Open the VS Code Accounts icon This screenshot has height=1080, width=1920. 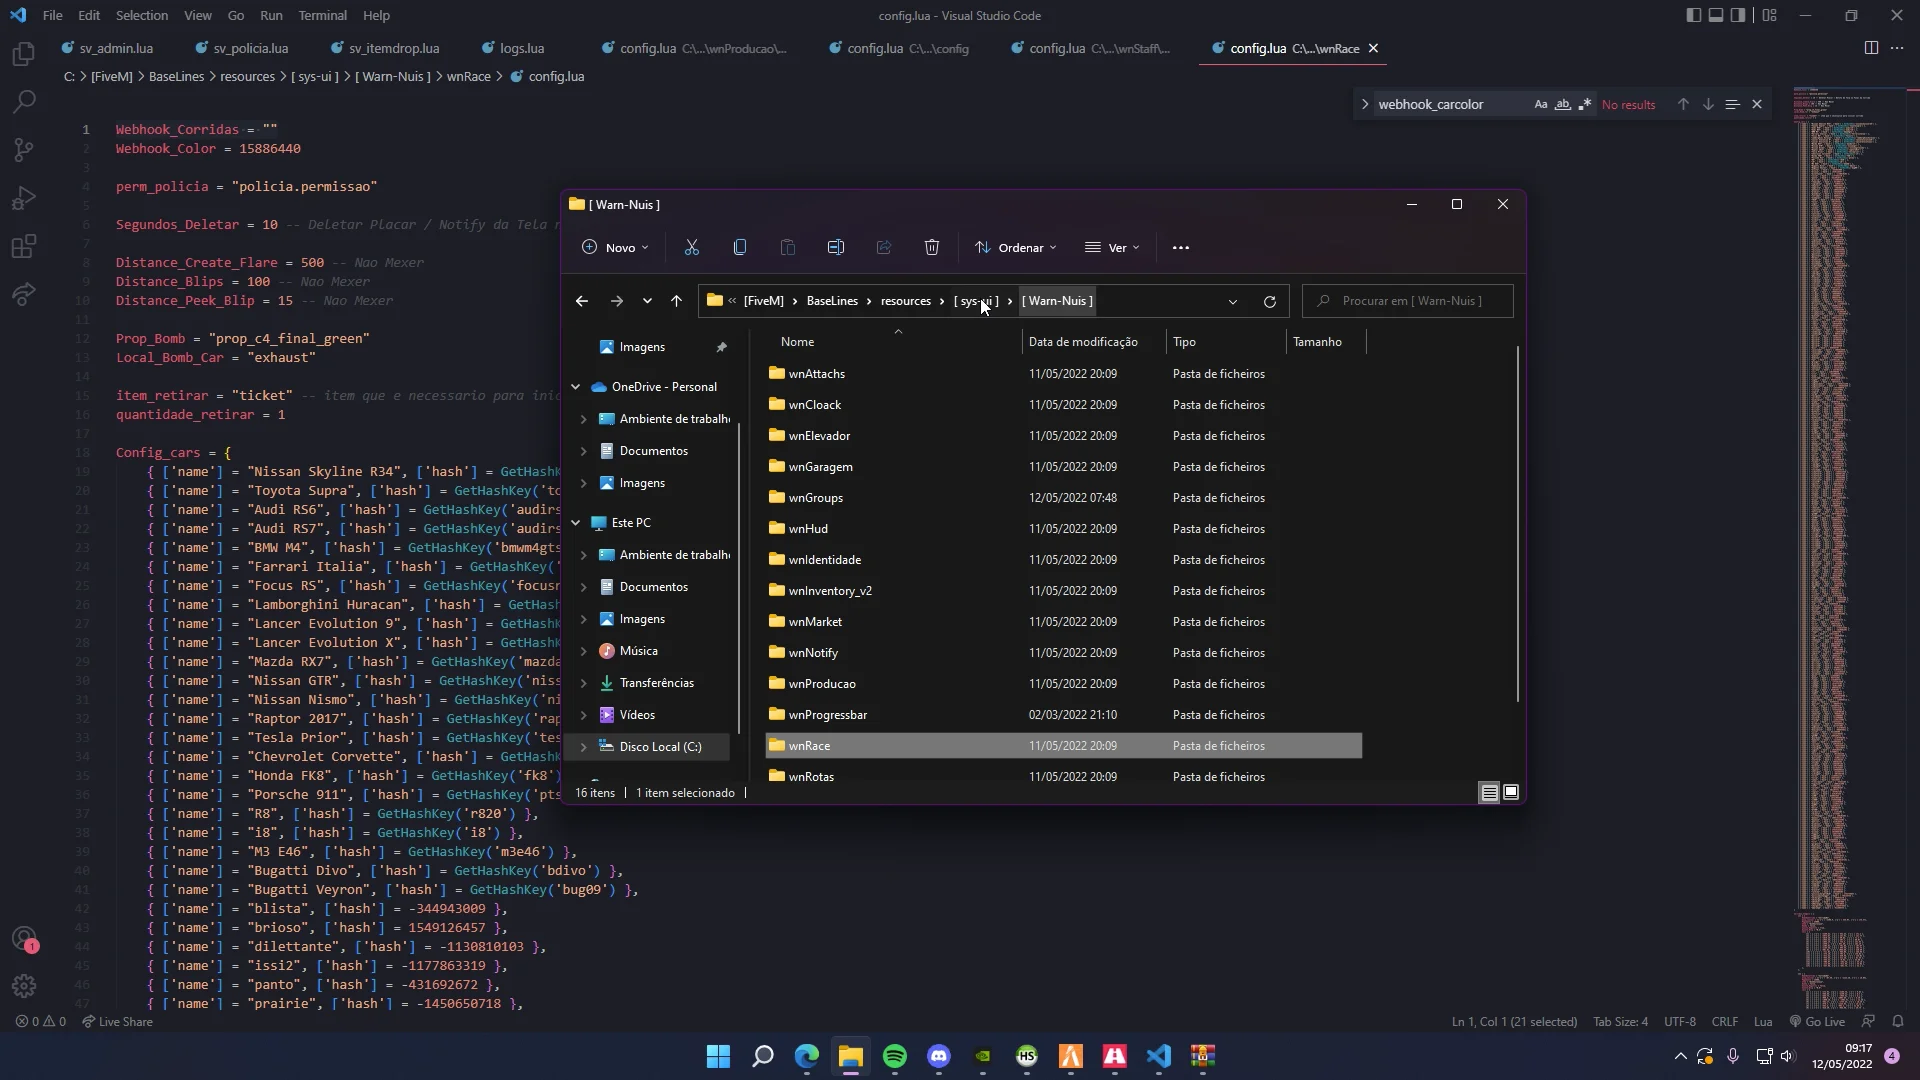point(24,939)
